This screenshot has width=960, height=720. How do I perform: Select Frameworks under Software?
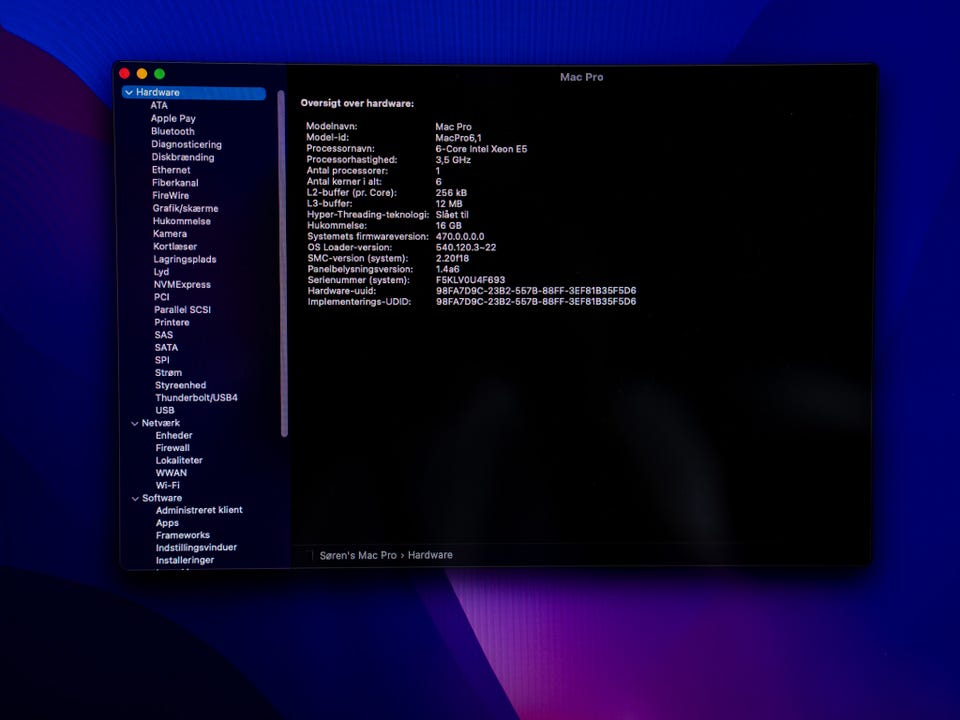pos(182,535)
